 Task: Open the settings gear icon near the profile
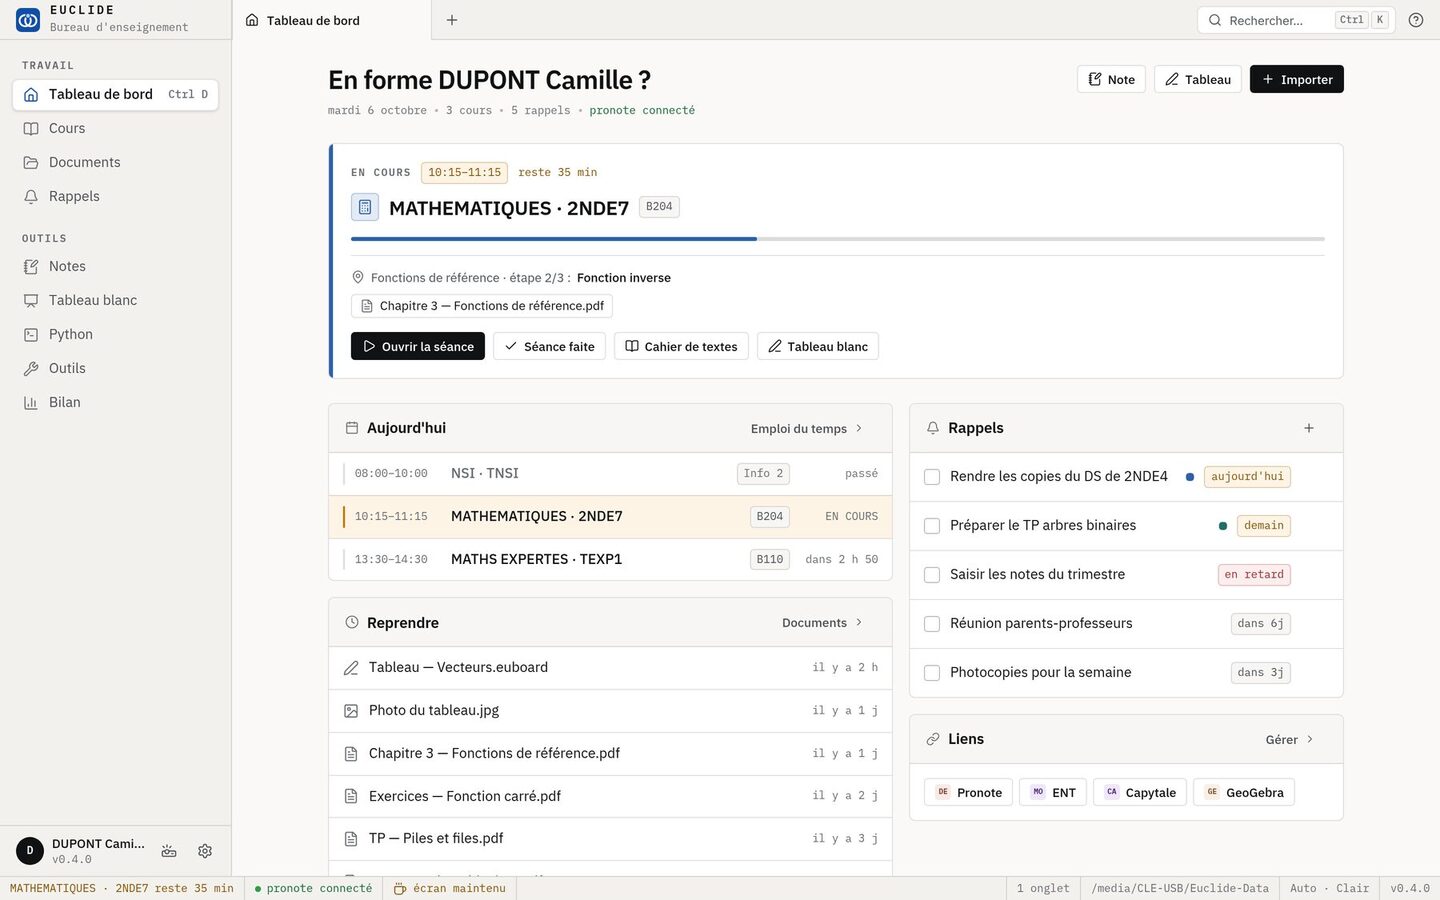click(205, 851)
